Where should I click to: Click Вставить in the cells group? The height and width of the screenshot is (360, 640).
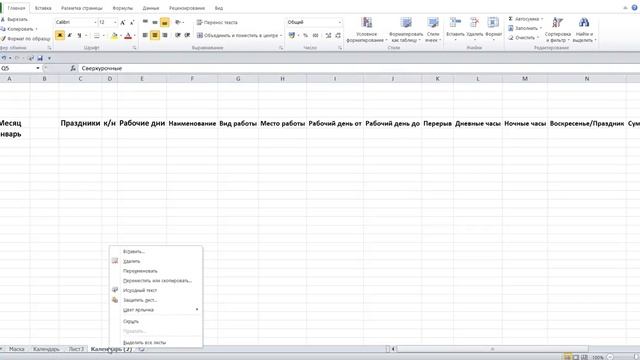(455, 29)
